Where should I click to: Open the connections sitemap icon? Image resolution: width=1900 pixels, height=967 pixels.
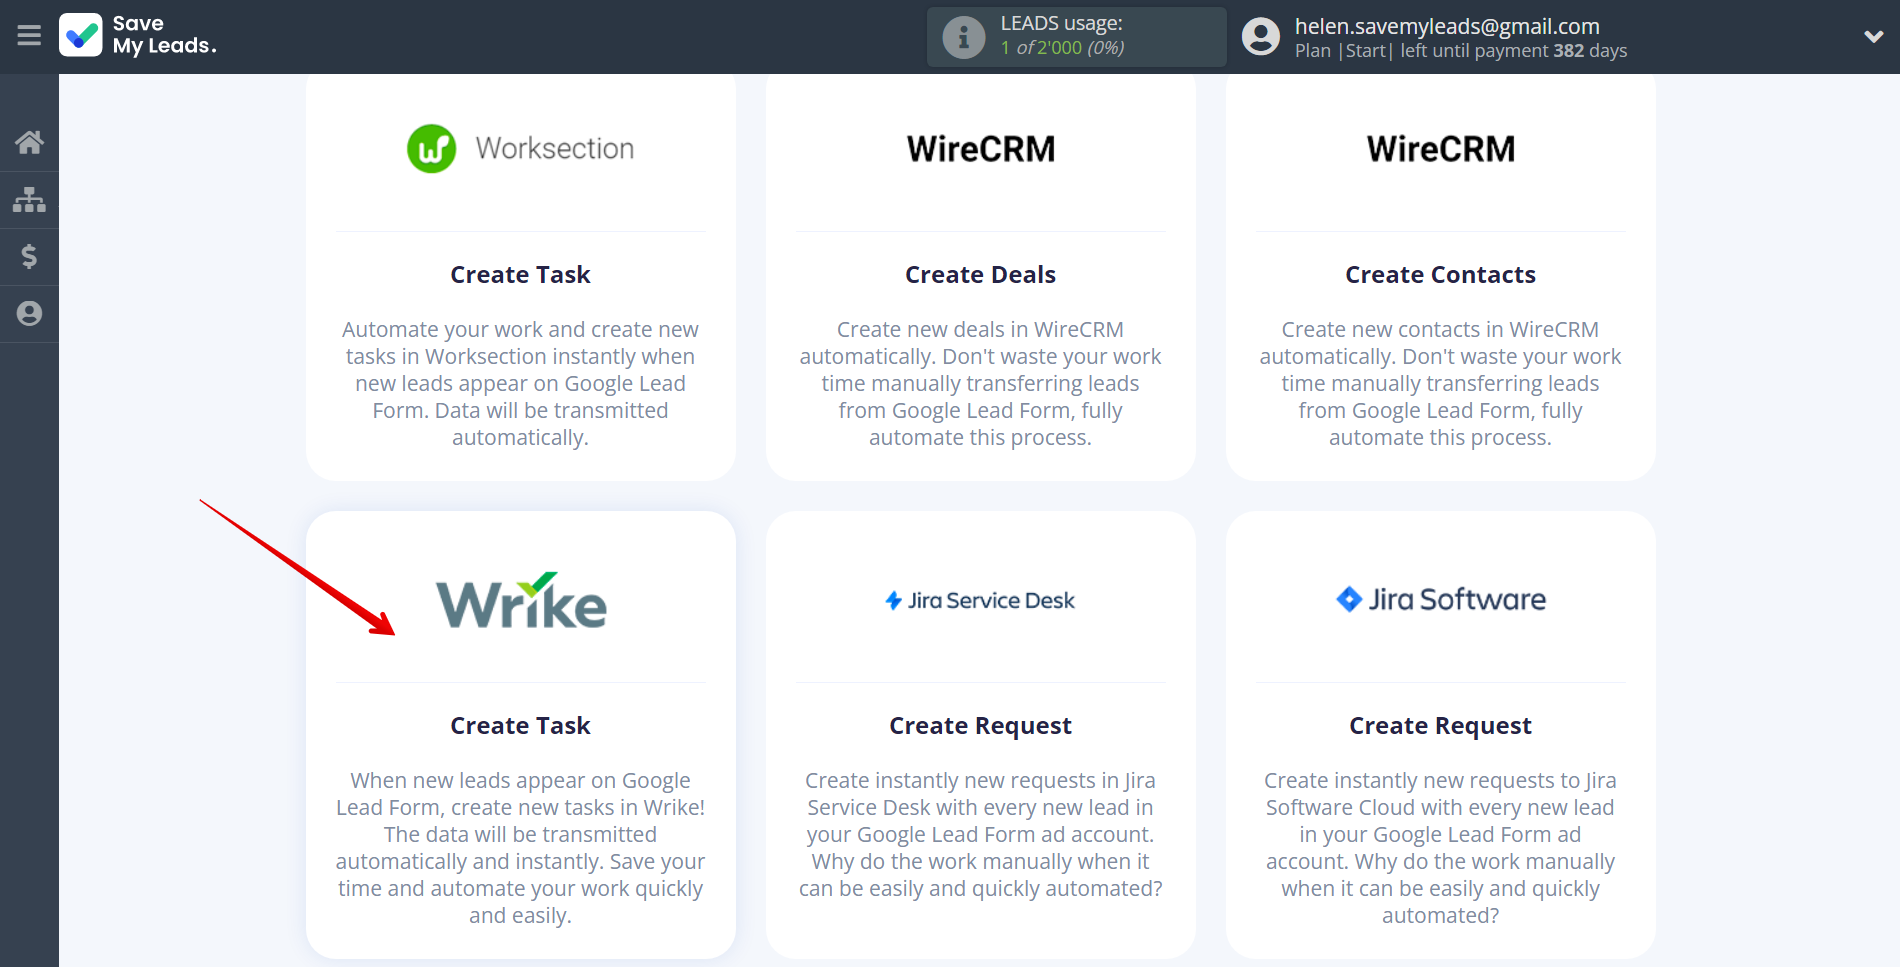point(29,200)
